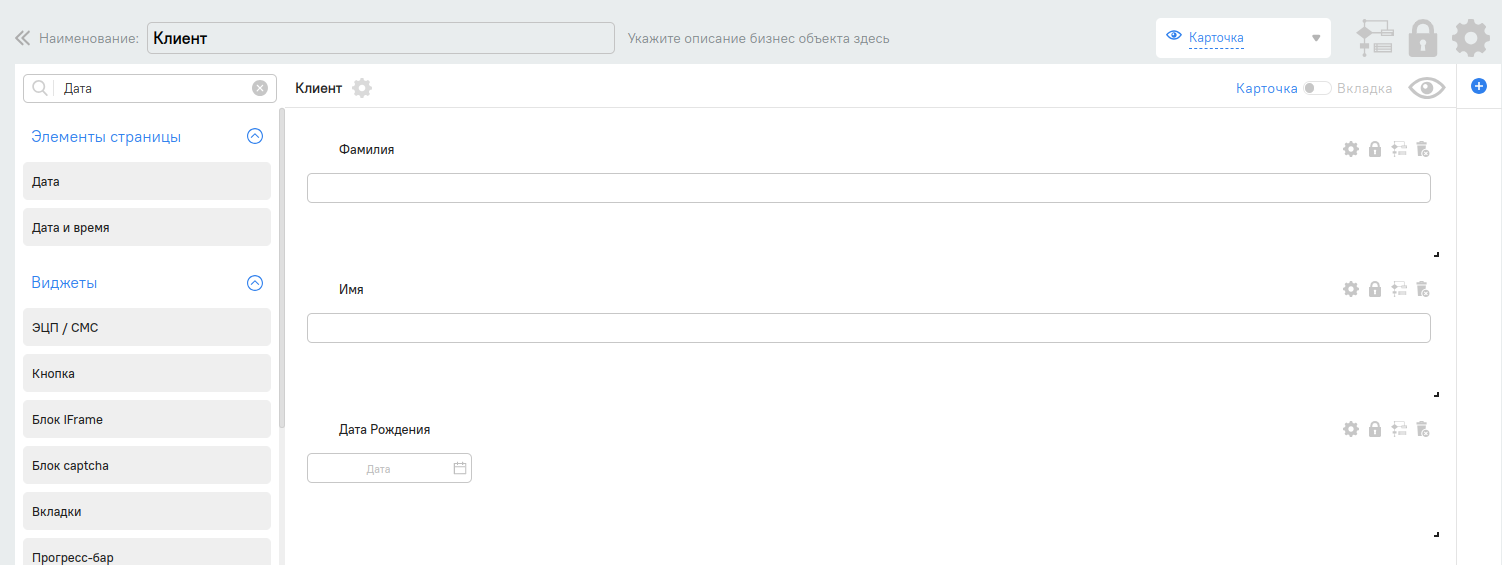Click the Наименование input containing Клиент
The width and height of the screenshot is (1502, 565).
click(x=380, y=38)
